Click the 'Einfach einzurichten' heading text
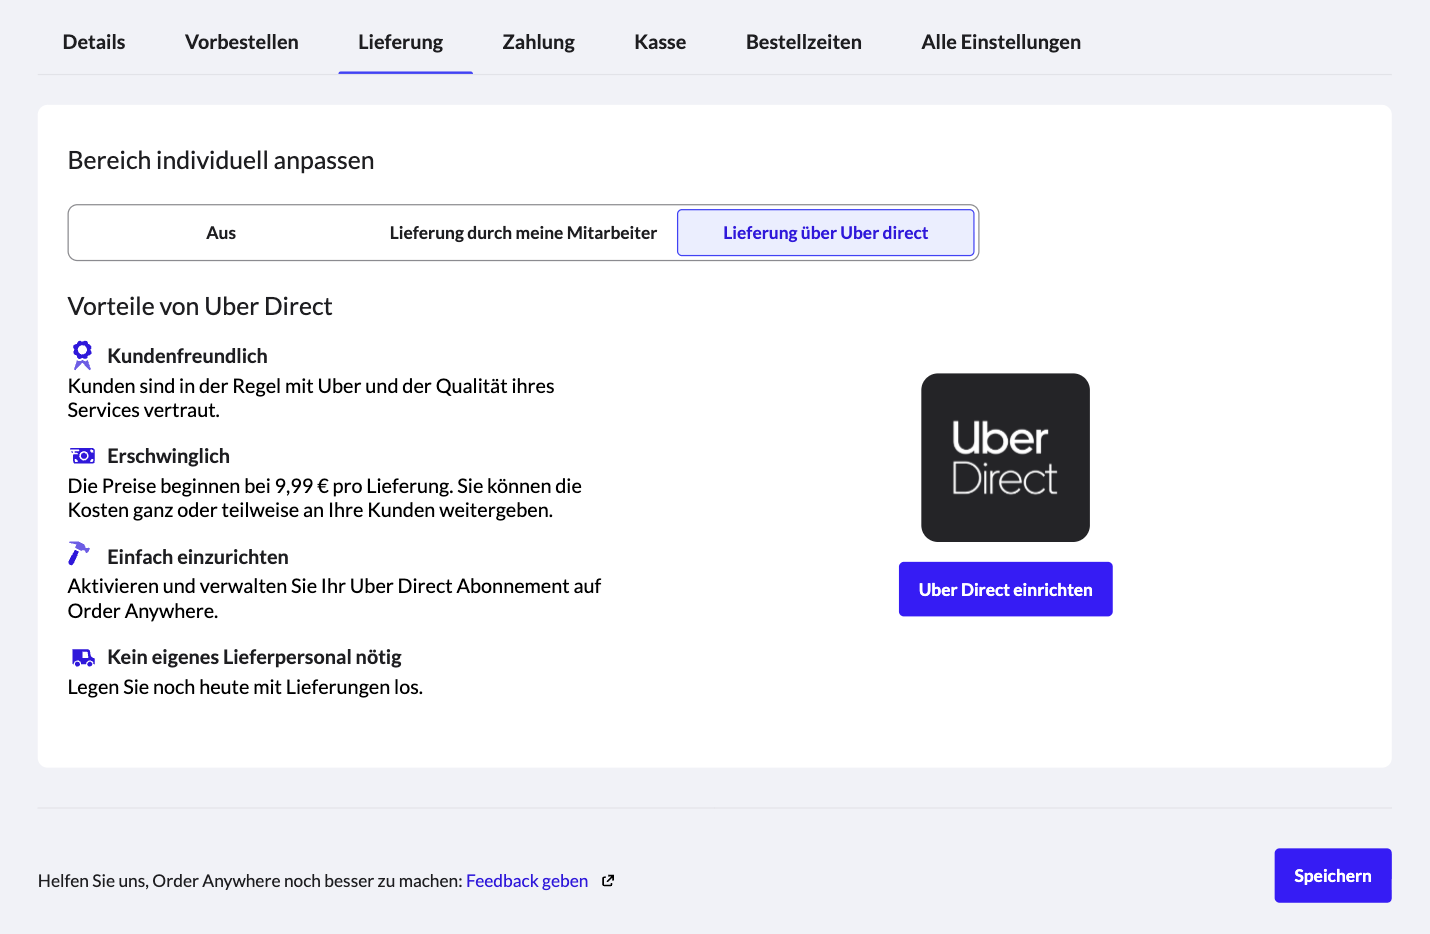 pos(198,557)
